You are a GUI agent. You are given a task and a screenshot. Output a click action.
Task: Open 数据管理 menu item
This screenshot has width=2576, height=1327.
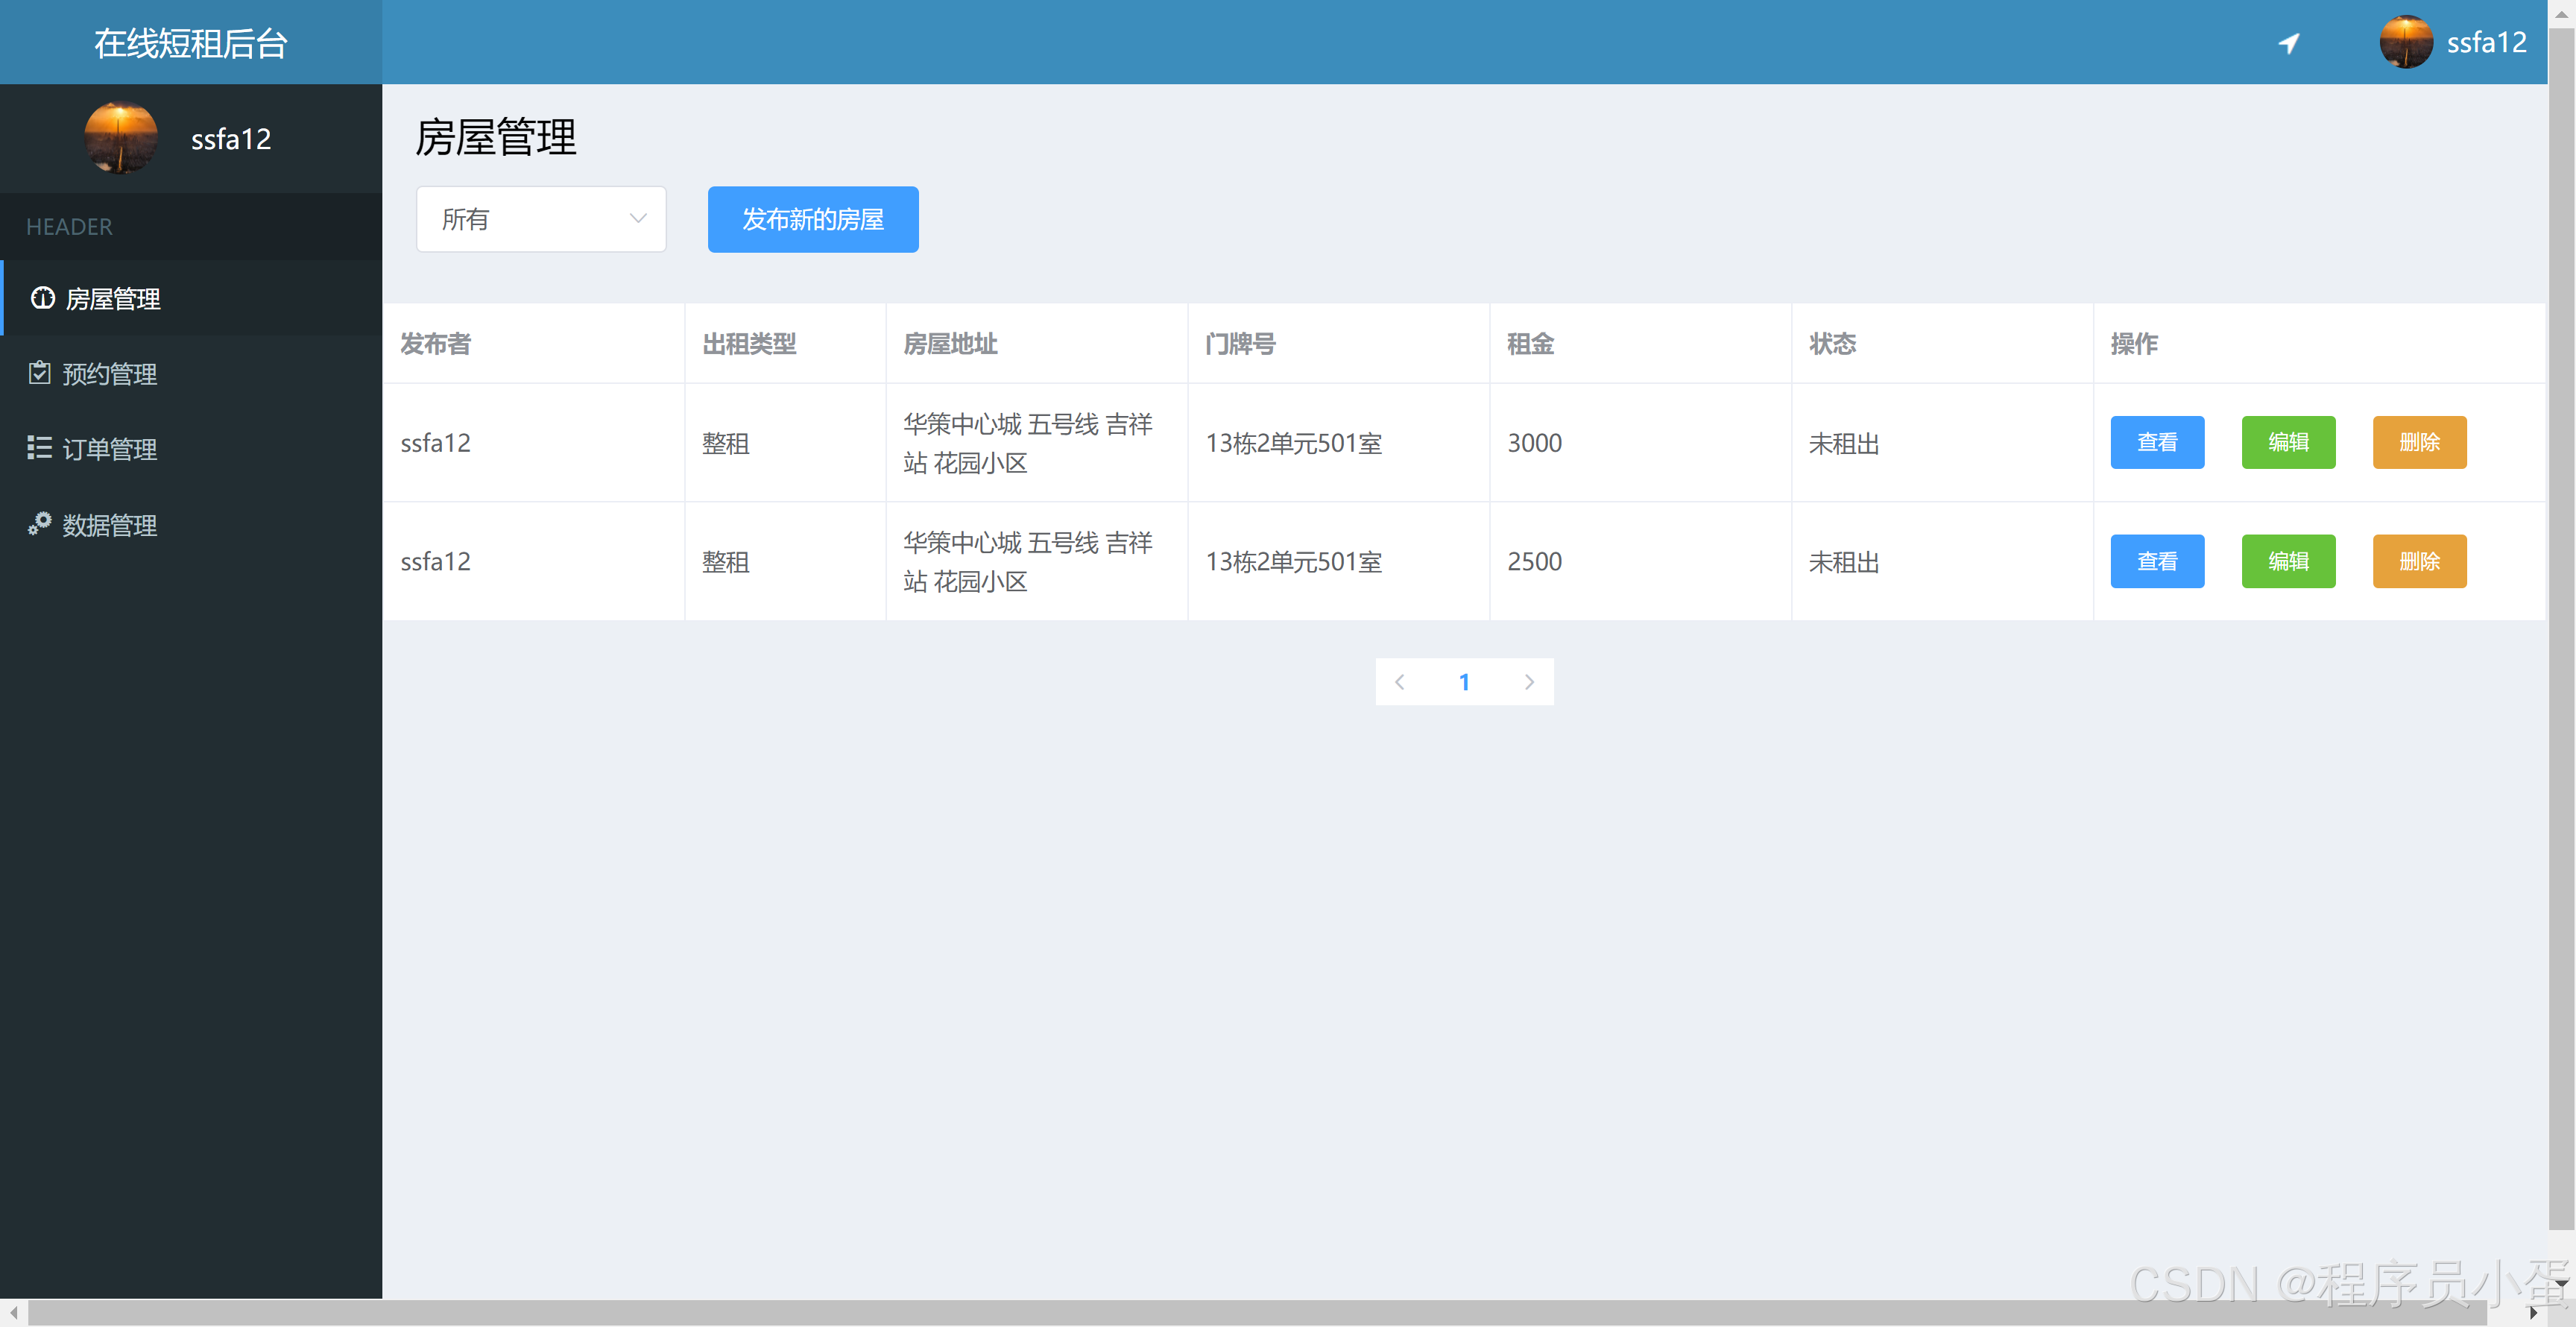click(191, 524)
